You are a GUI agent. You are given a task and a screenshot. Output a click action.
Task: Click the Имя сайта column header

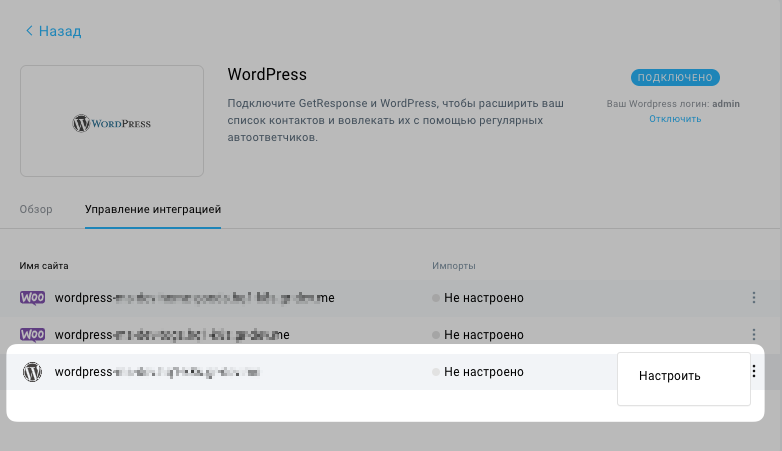tap(44, 266)
